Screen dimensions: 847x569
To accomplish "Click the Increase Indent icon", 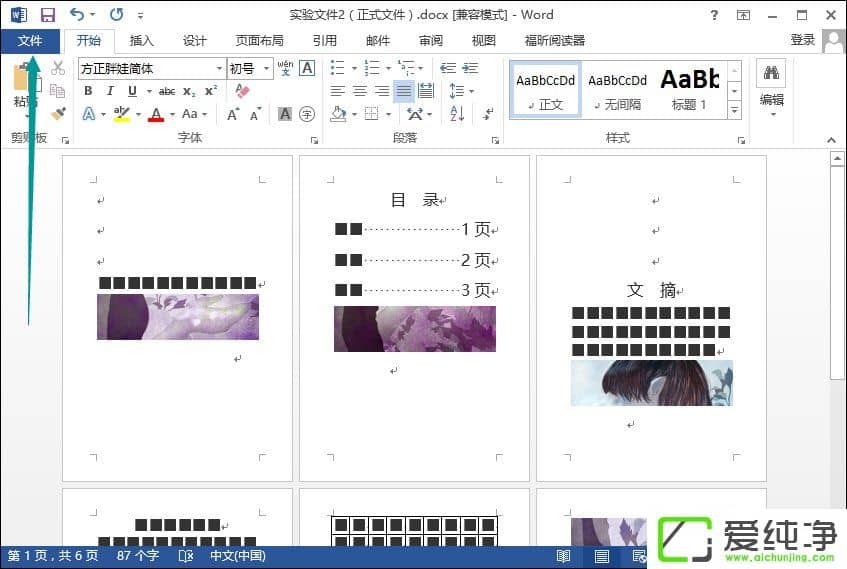I will coord(469,68).
